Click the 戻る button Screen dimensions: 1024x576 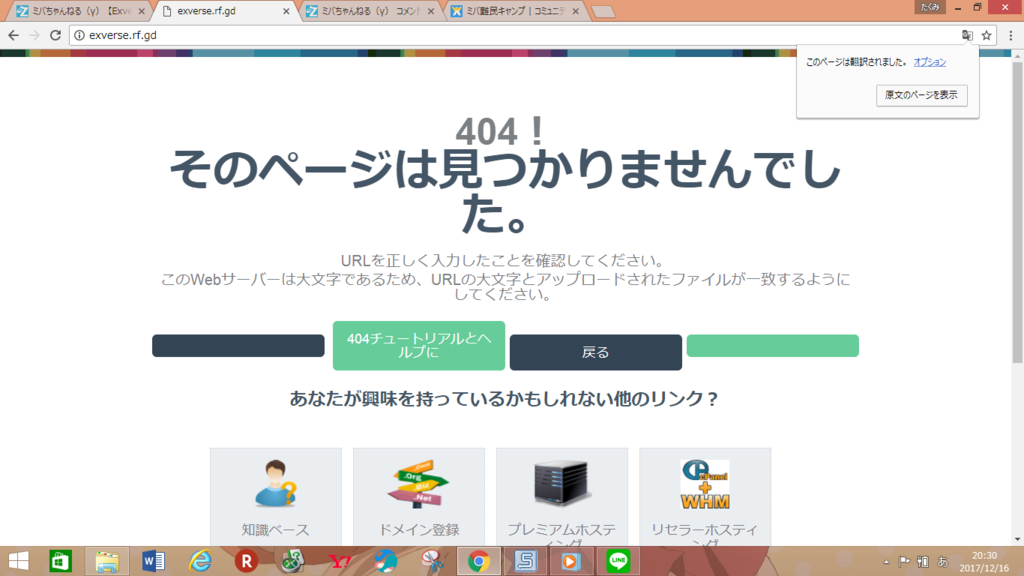pos(596,353)
